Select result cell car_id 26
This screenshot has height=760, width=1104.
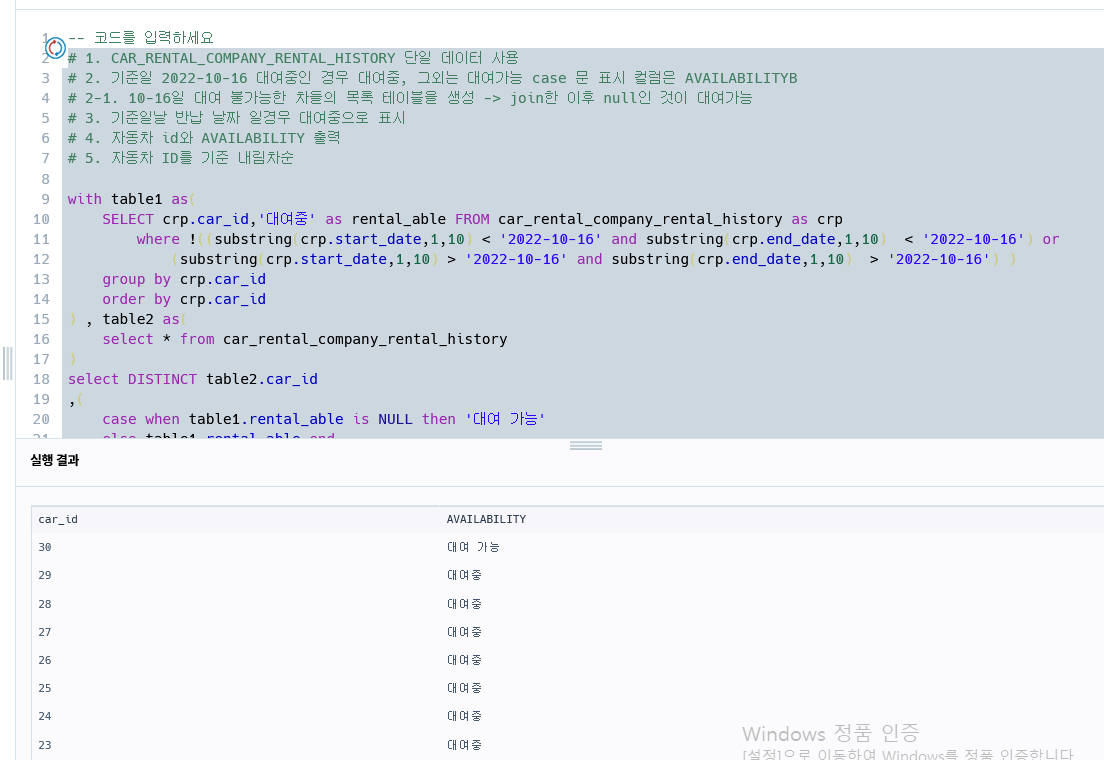tap(45, 660)
